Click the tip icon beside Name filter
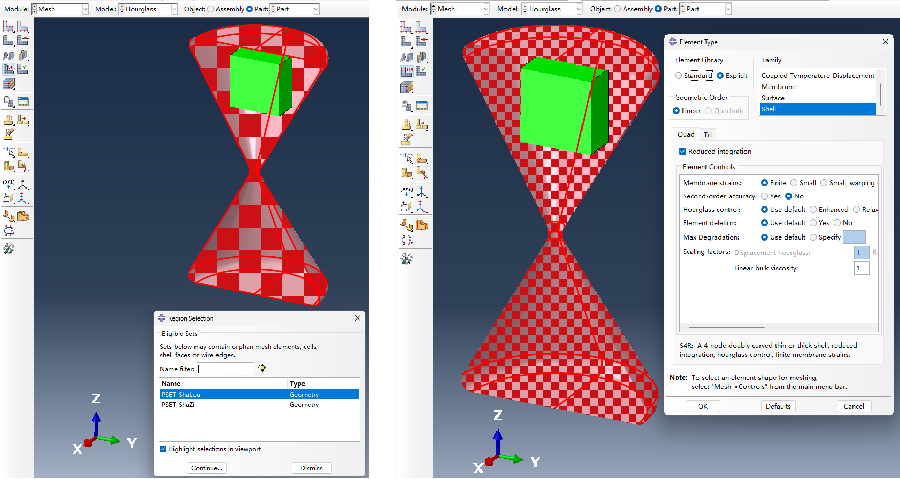Screen dimensions: 900x479 click(x=262, y=368)
